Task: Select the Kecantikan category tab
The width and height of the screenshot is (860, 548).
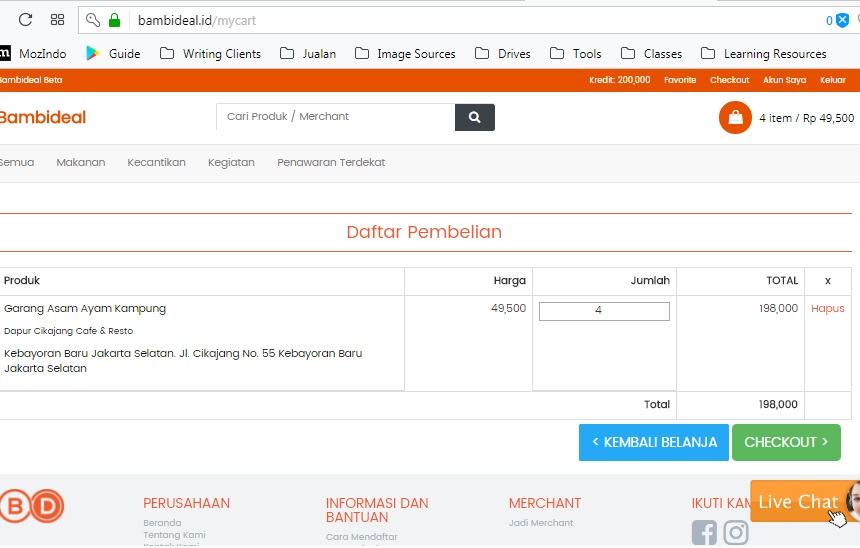Action: click(156, 162)
